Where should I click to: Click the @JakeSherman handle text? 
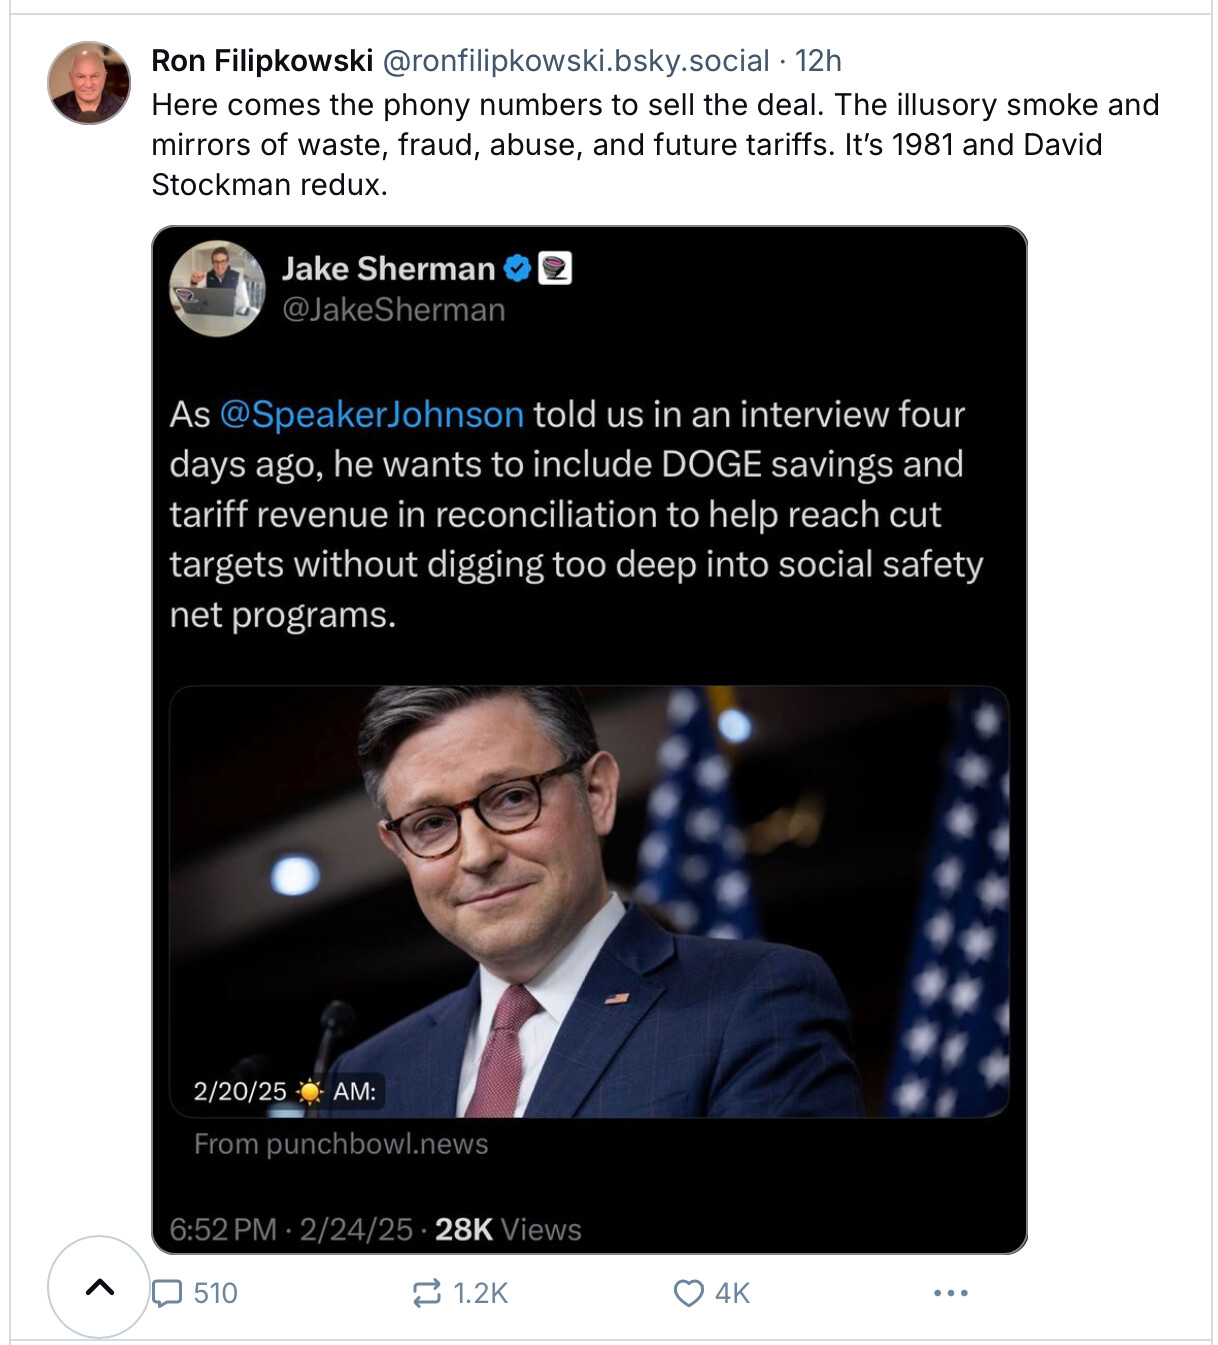pyautogui.click(x=393, y=310)
